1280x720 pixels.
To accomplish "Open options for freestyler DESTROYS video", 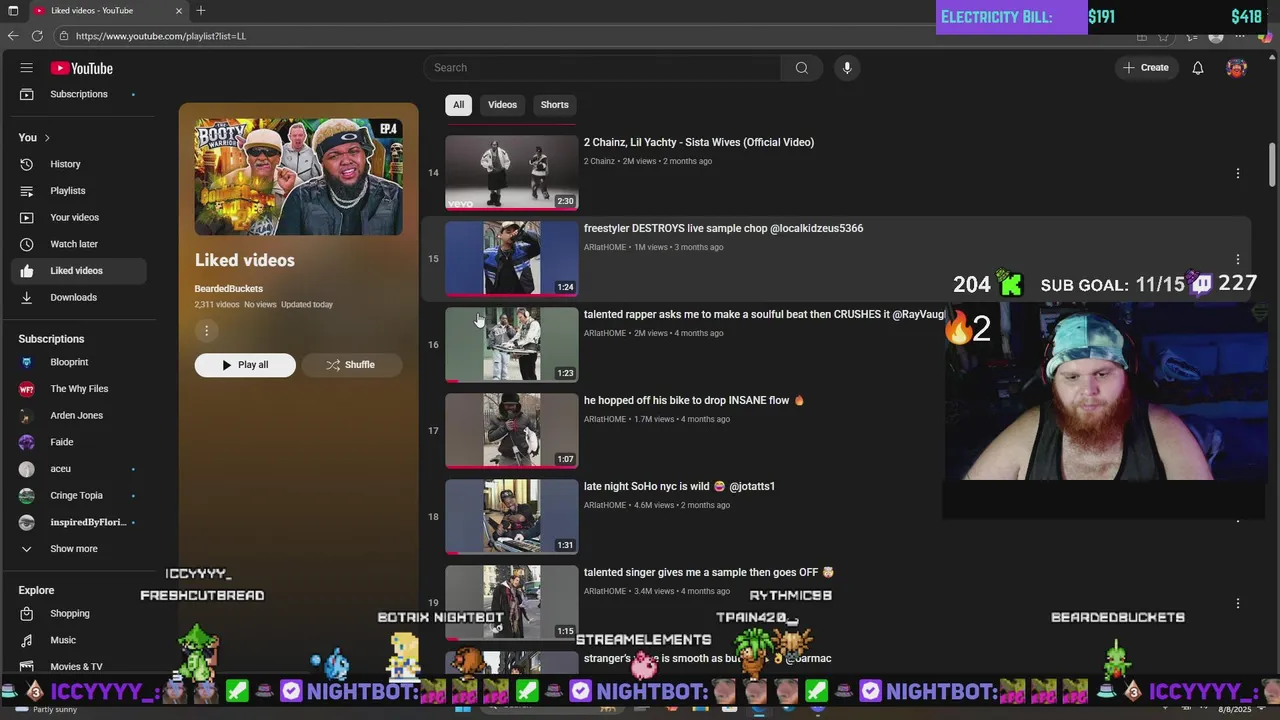I will tap(1237, 259).
